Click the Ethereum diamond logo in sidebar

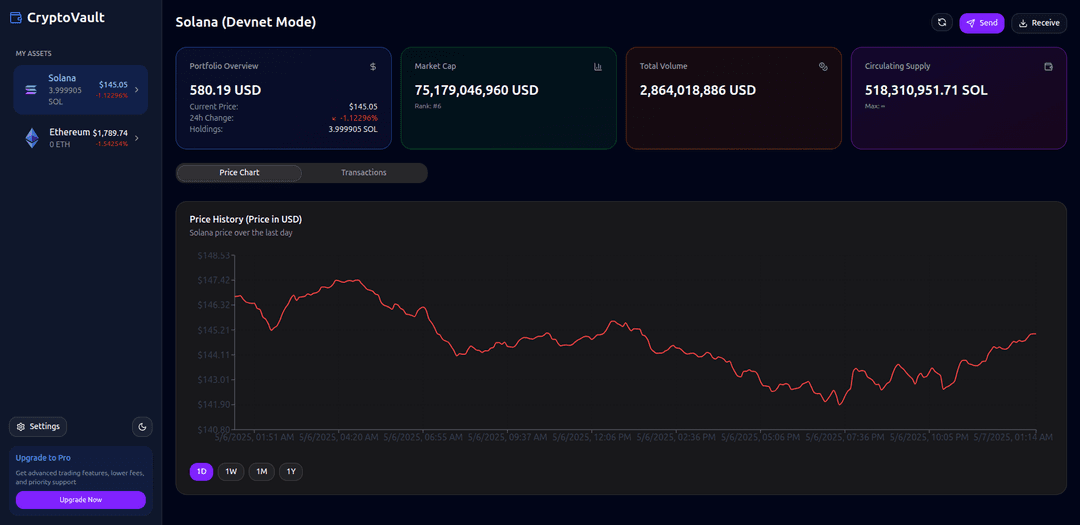click(x=32, y=138)
